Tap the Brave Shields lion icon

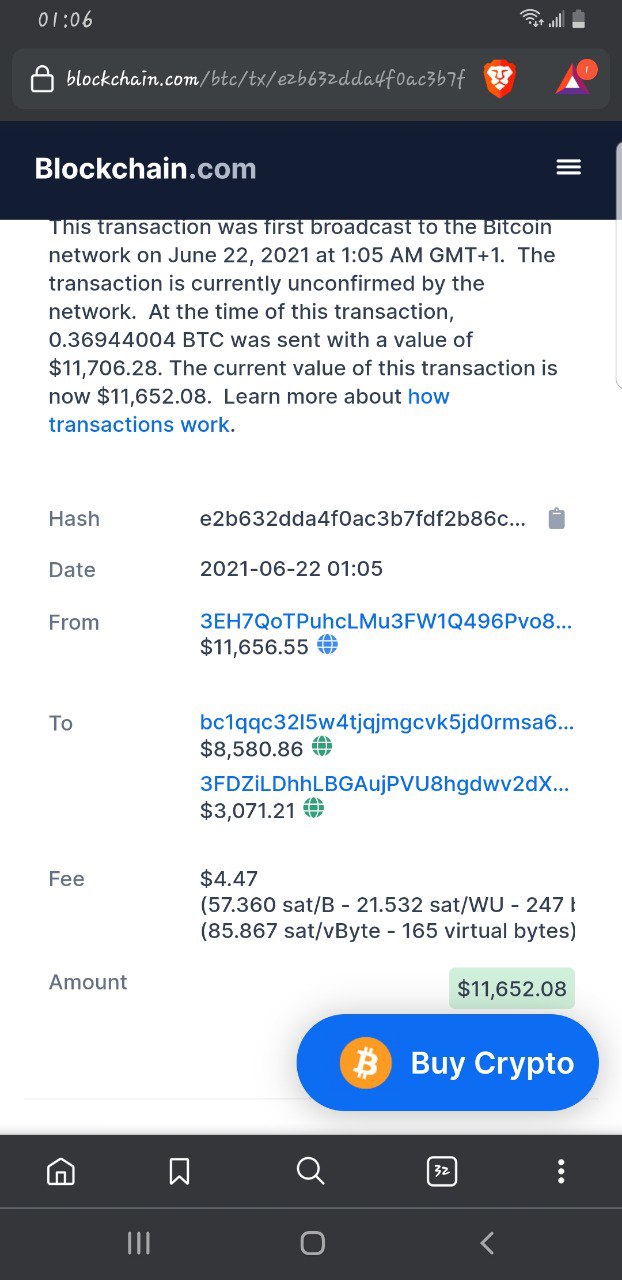pyautogui.click(x=500, y=78)
